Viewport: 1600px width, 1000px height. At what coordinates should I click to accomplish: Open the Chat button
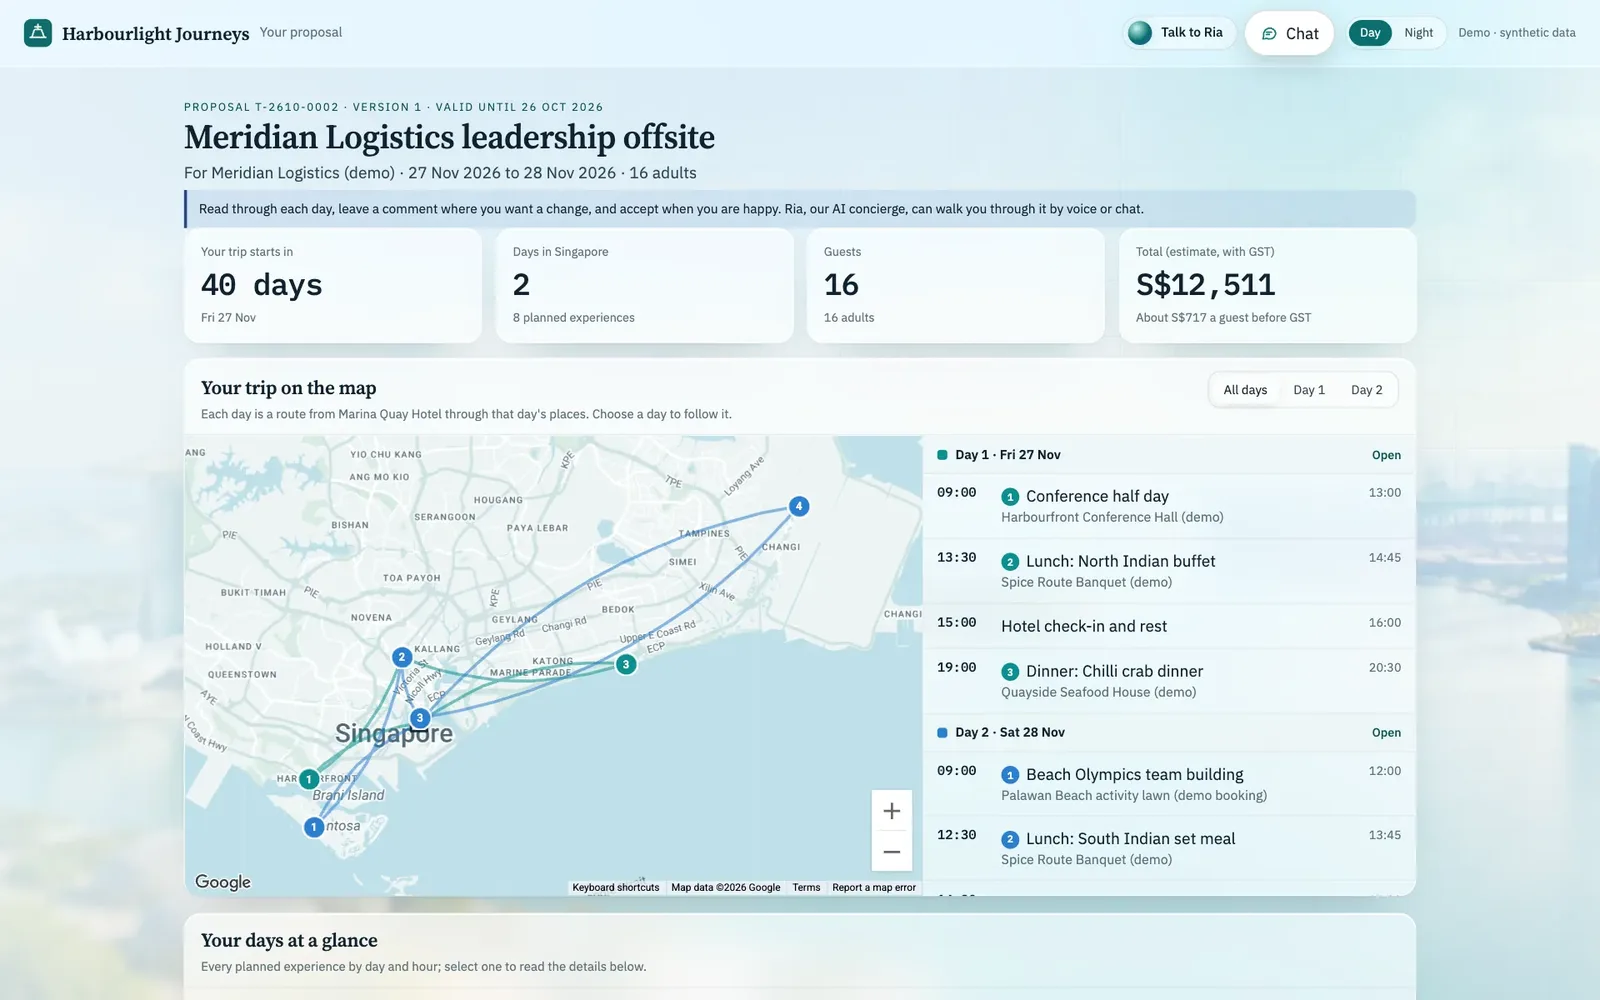pos(1289,33)
